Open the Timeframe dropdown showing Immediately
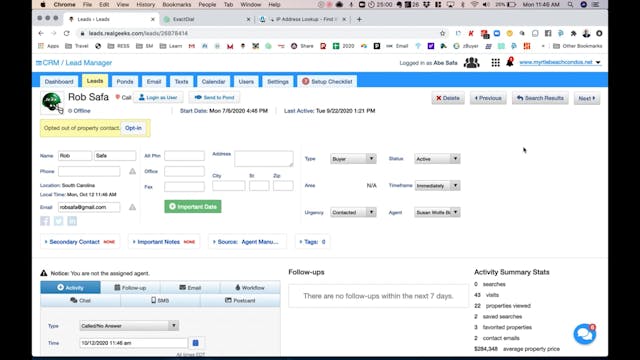Screen dimensions: 640x360 (x=437, y=186)
